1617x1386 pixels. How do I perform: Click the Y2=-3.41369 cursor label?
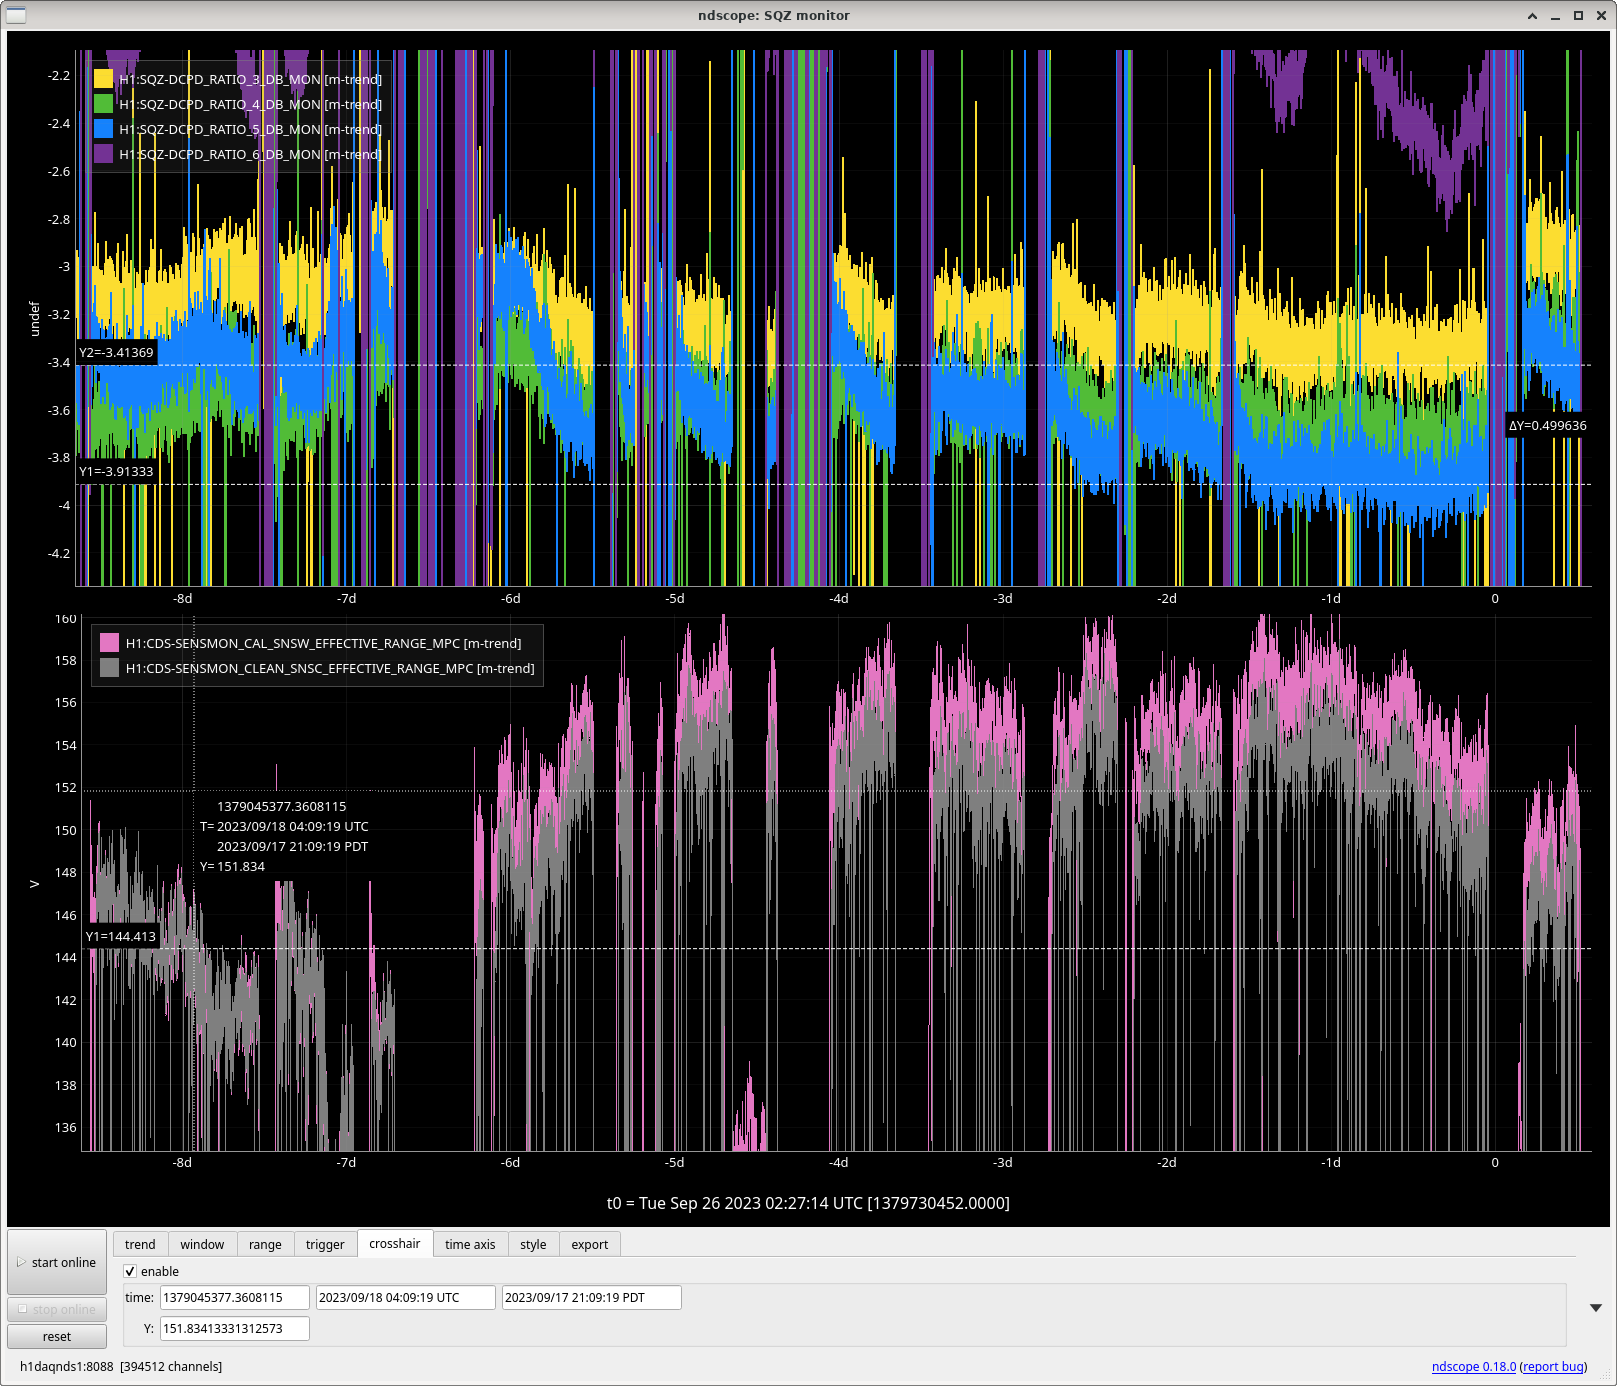coord(116,352)
